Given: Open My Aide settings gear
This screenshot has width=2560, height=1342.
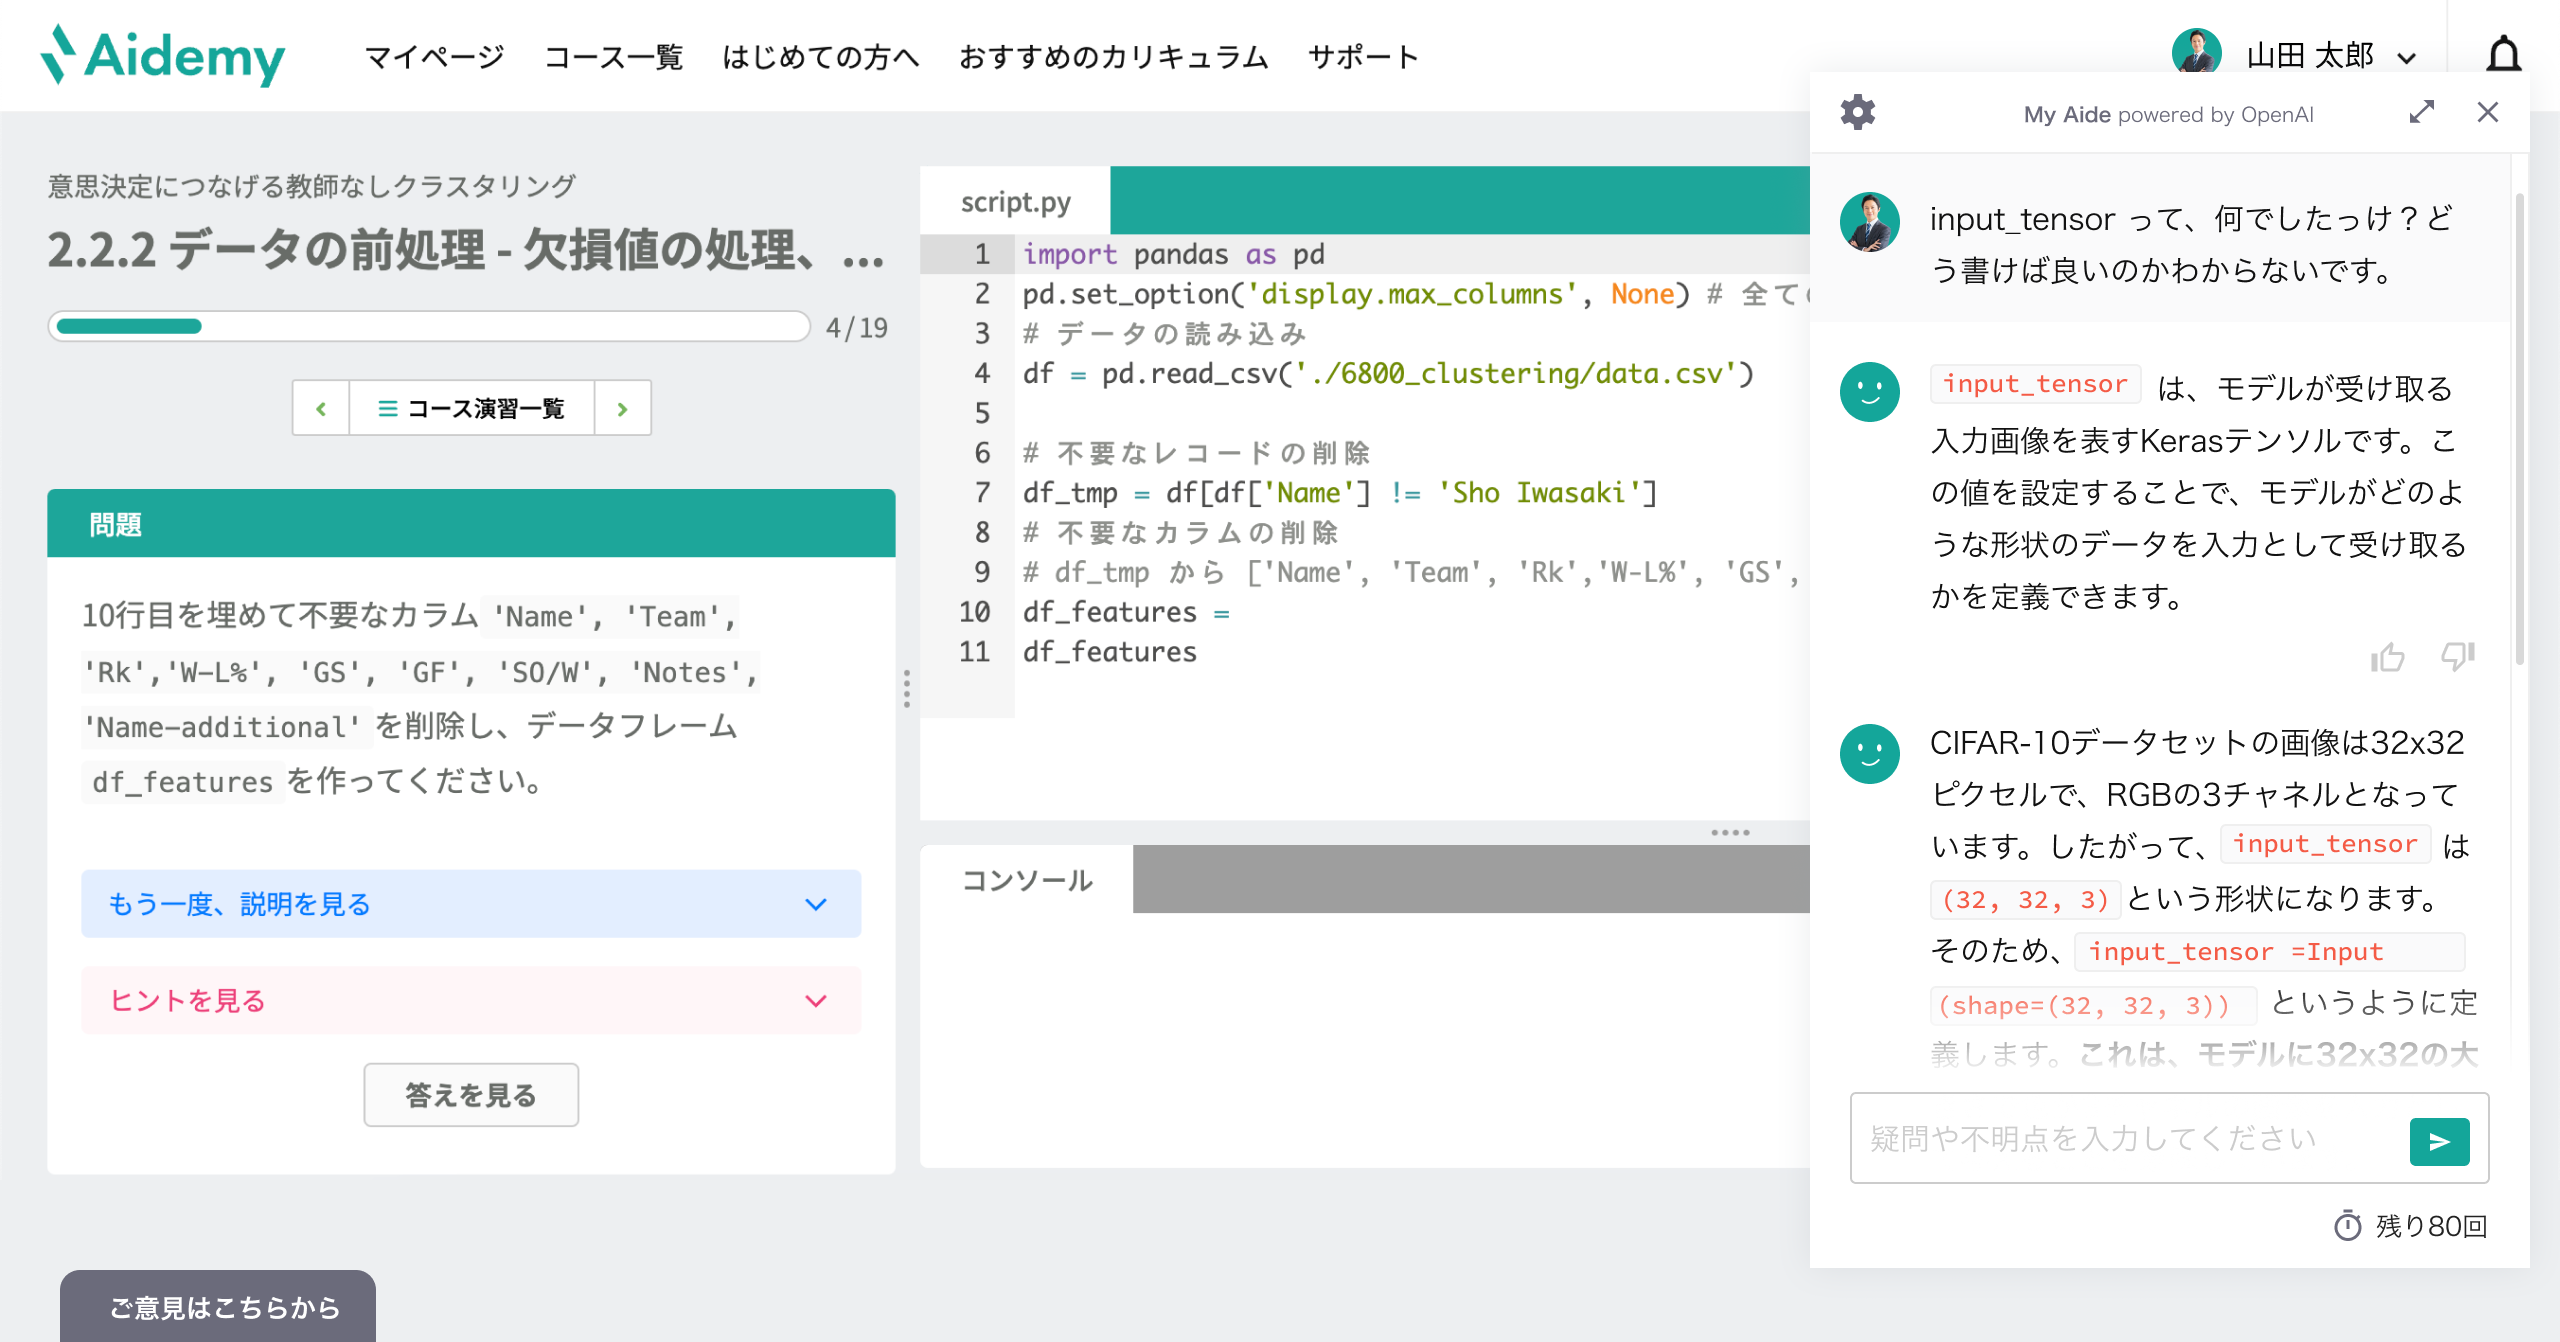Looking at the screenshot, I should 1857,112.
